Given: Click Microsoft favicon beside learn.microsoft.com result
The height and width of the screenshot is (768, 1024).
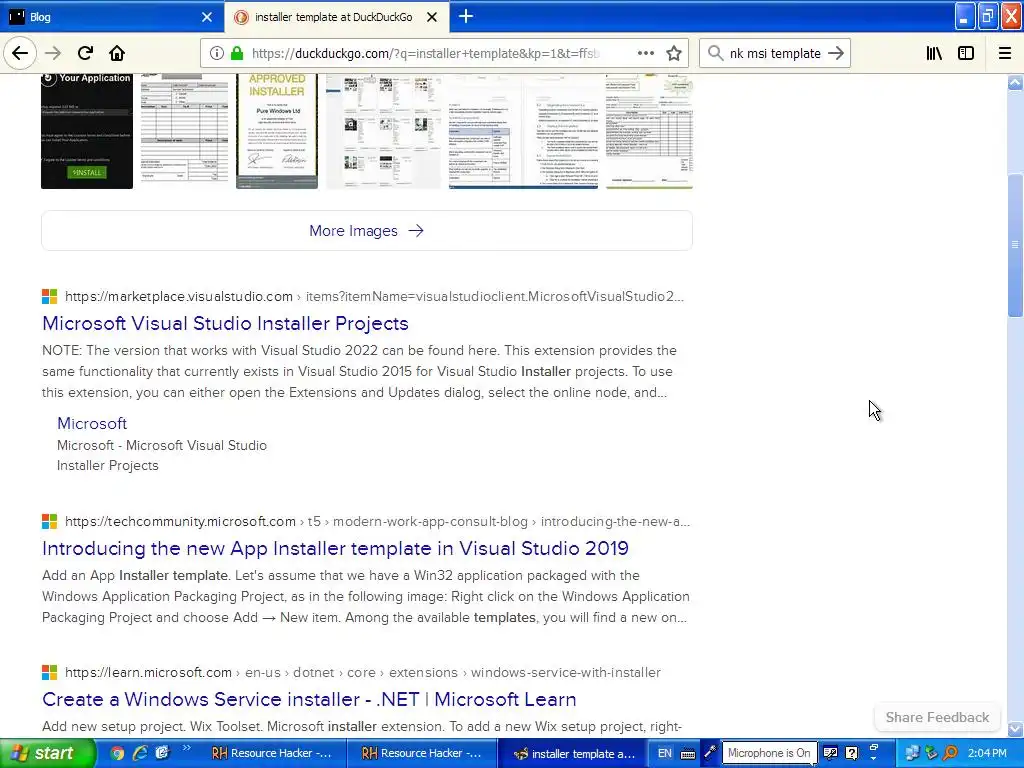Looking at the screenshot, I should point(50,672).
